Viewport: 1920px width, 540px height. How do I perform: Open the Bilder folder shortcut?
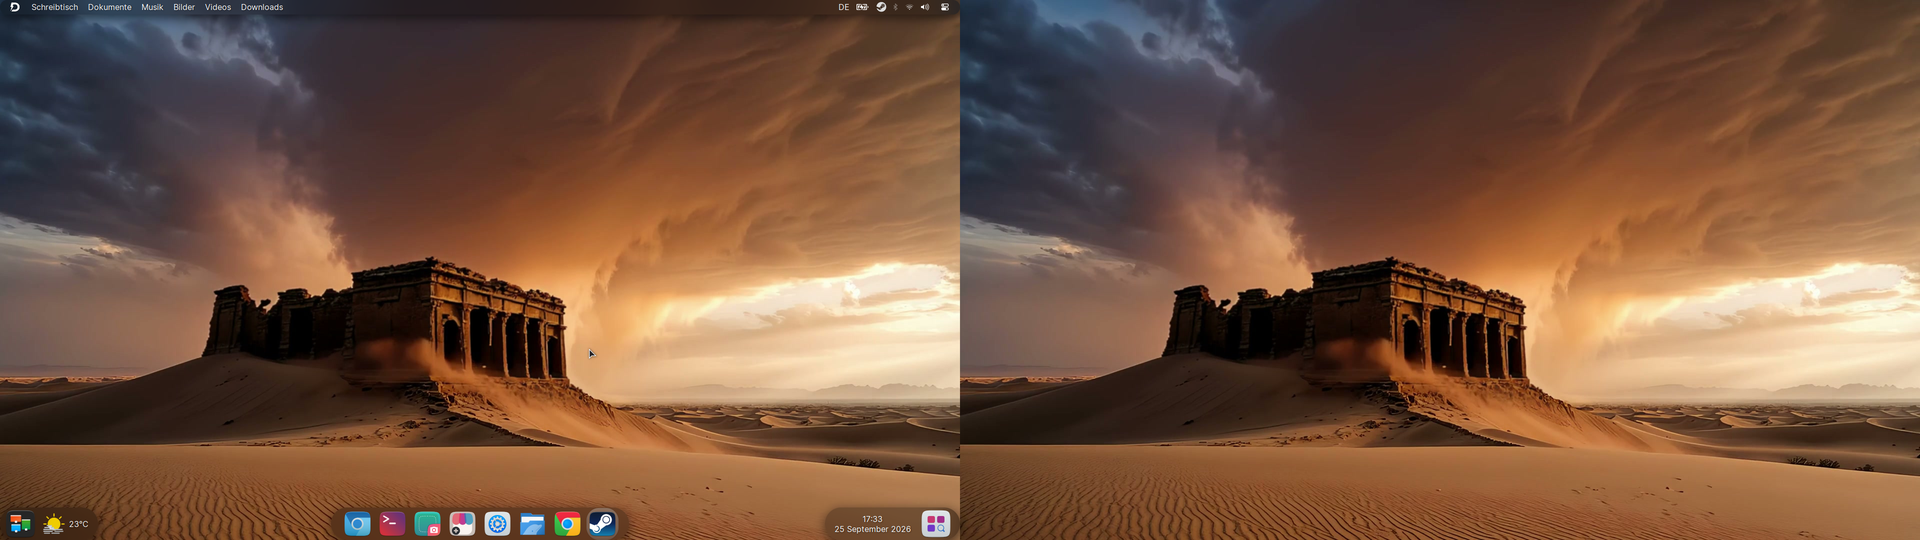[184, 7]
